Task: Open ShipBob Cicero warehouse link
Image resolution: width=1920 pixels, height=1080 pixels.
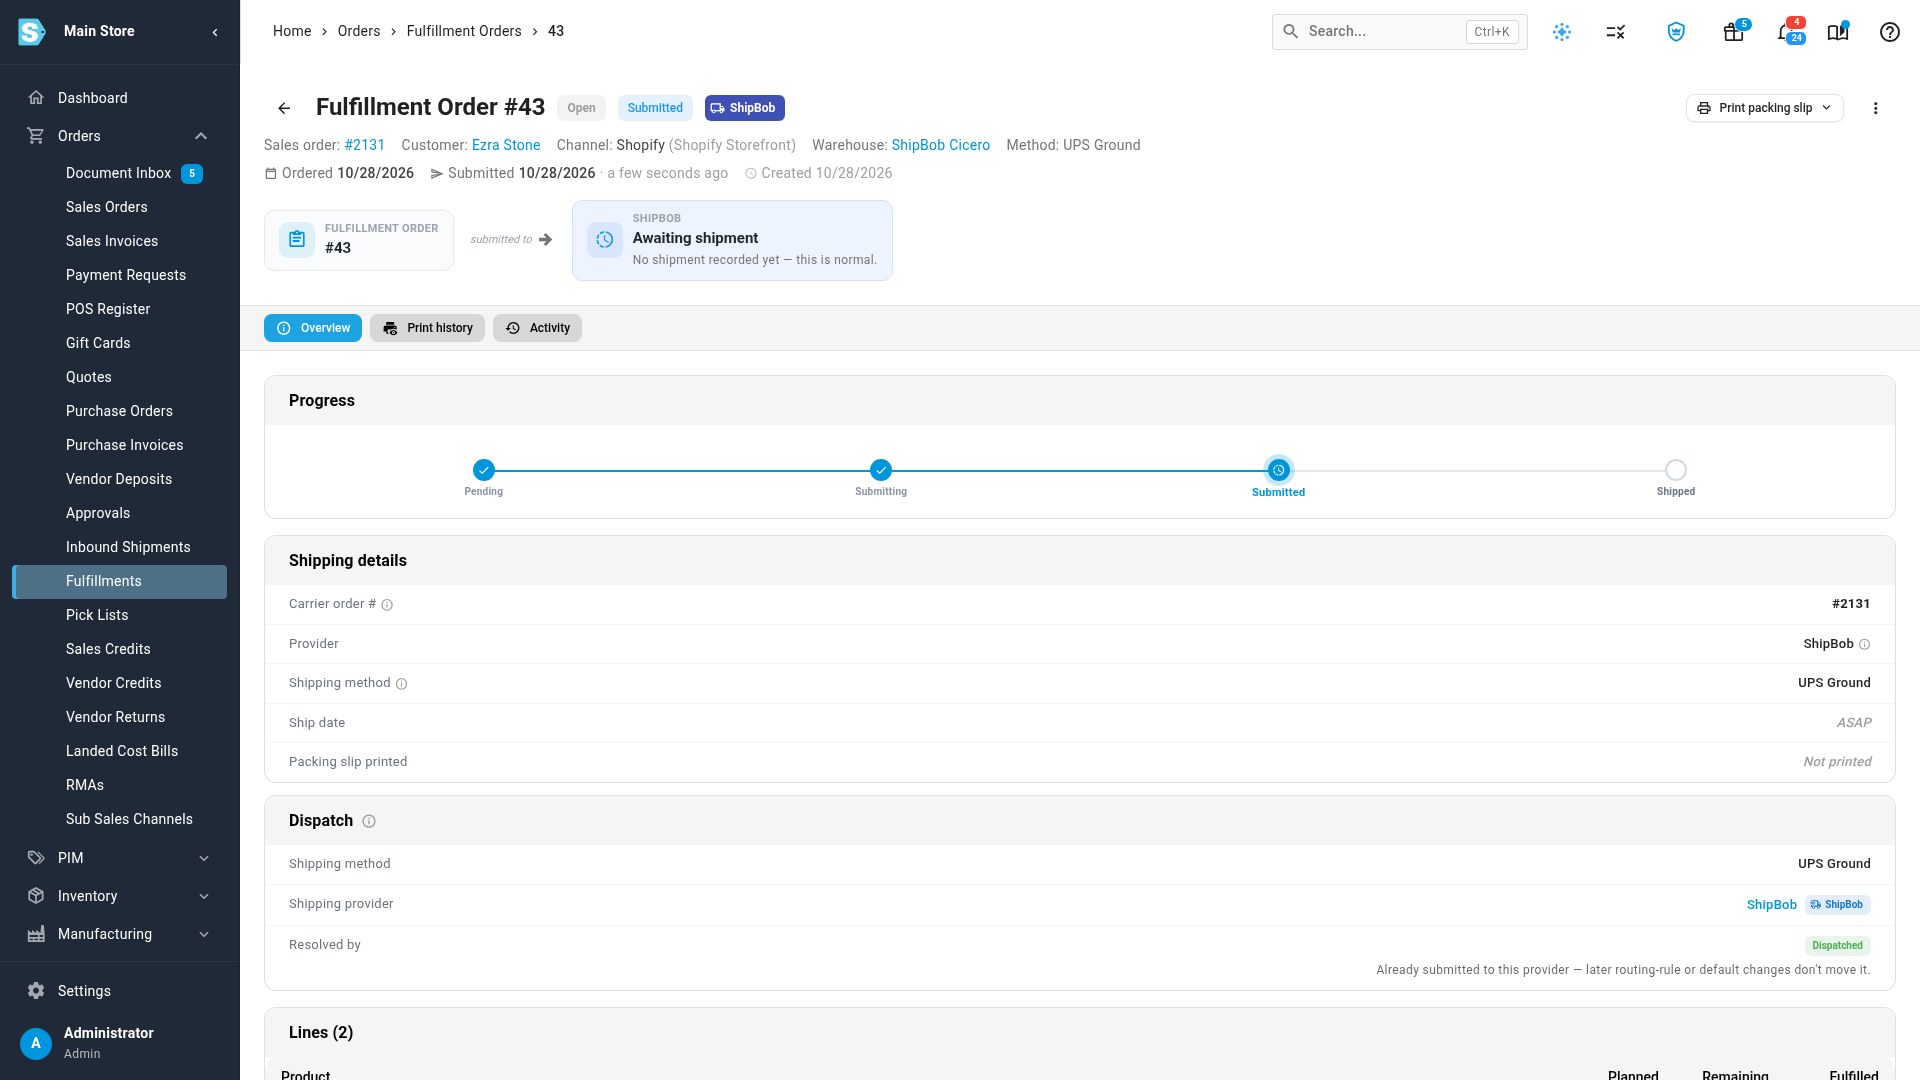Action: coord(940,145)
